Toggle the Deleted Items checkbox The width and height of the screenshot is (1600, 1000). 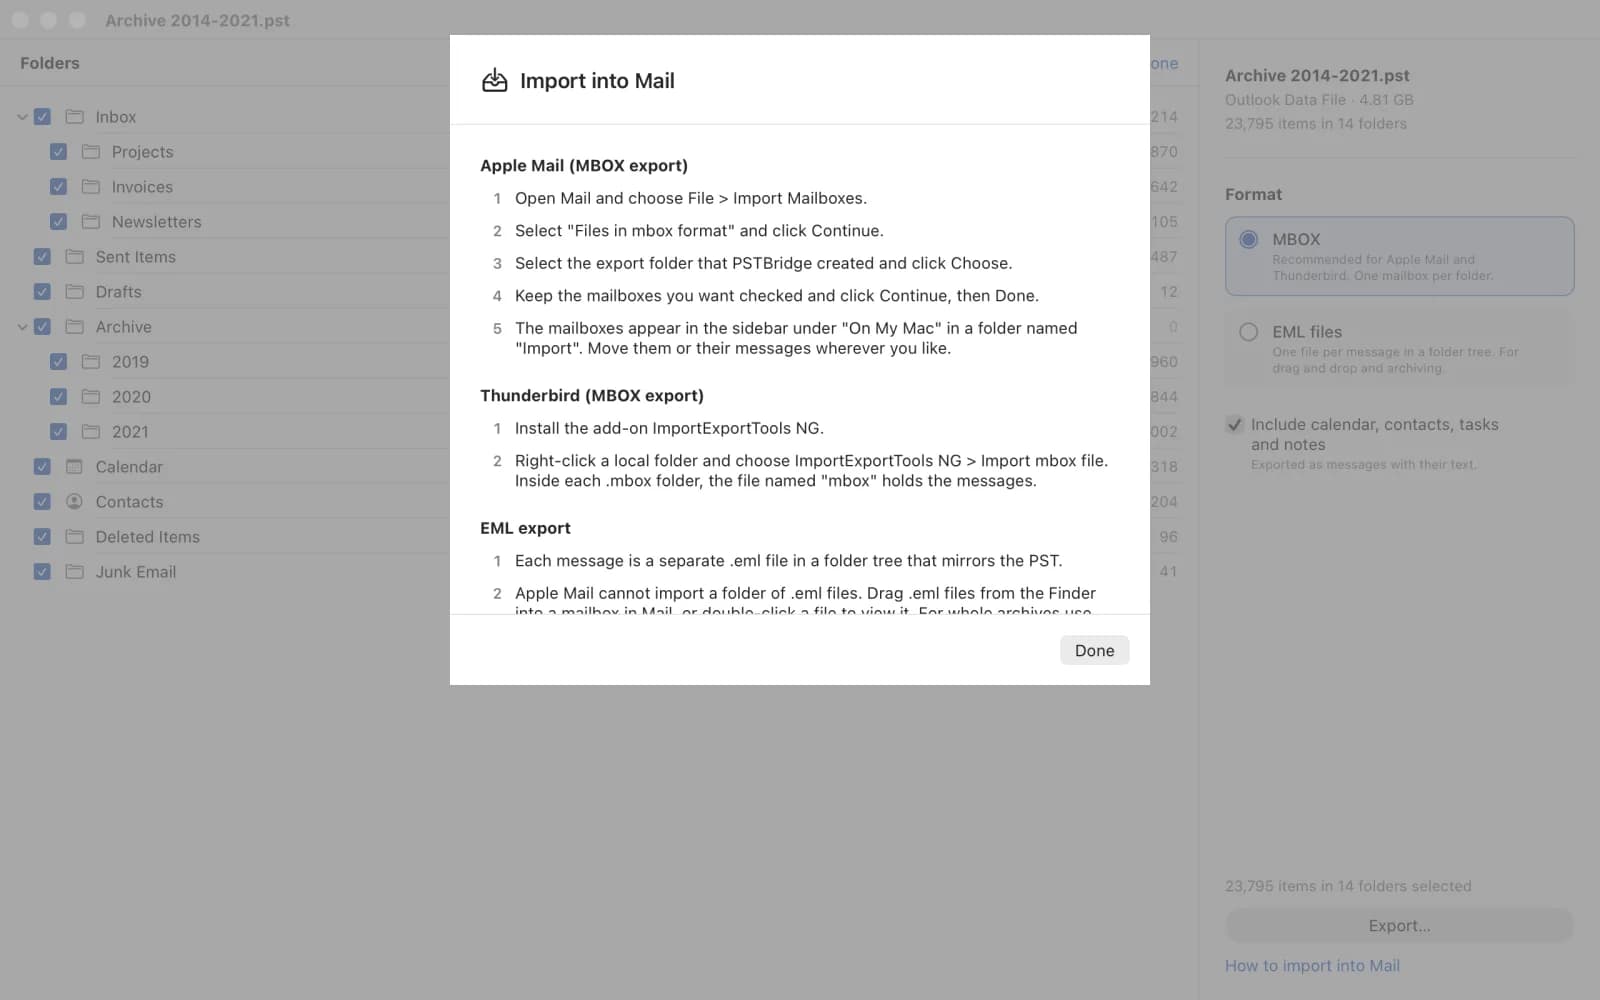click(x=42, y=536)
